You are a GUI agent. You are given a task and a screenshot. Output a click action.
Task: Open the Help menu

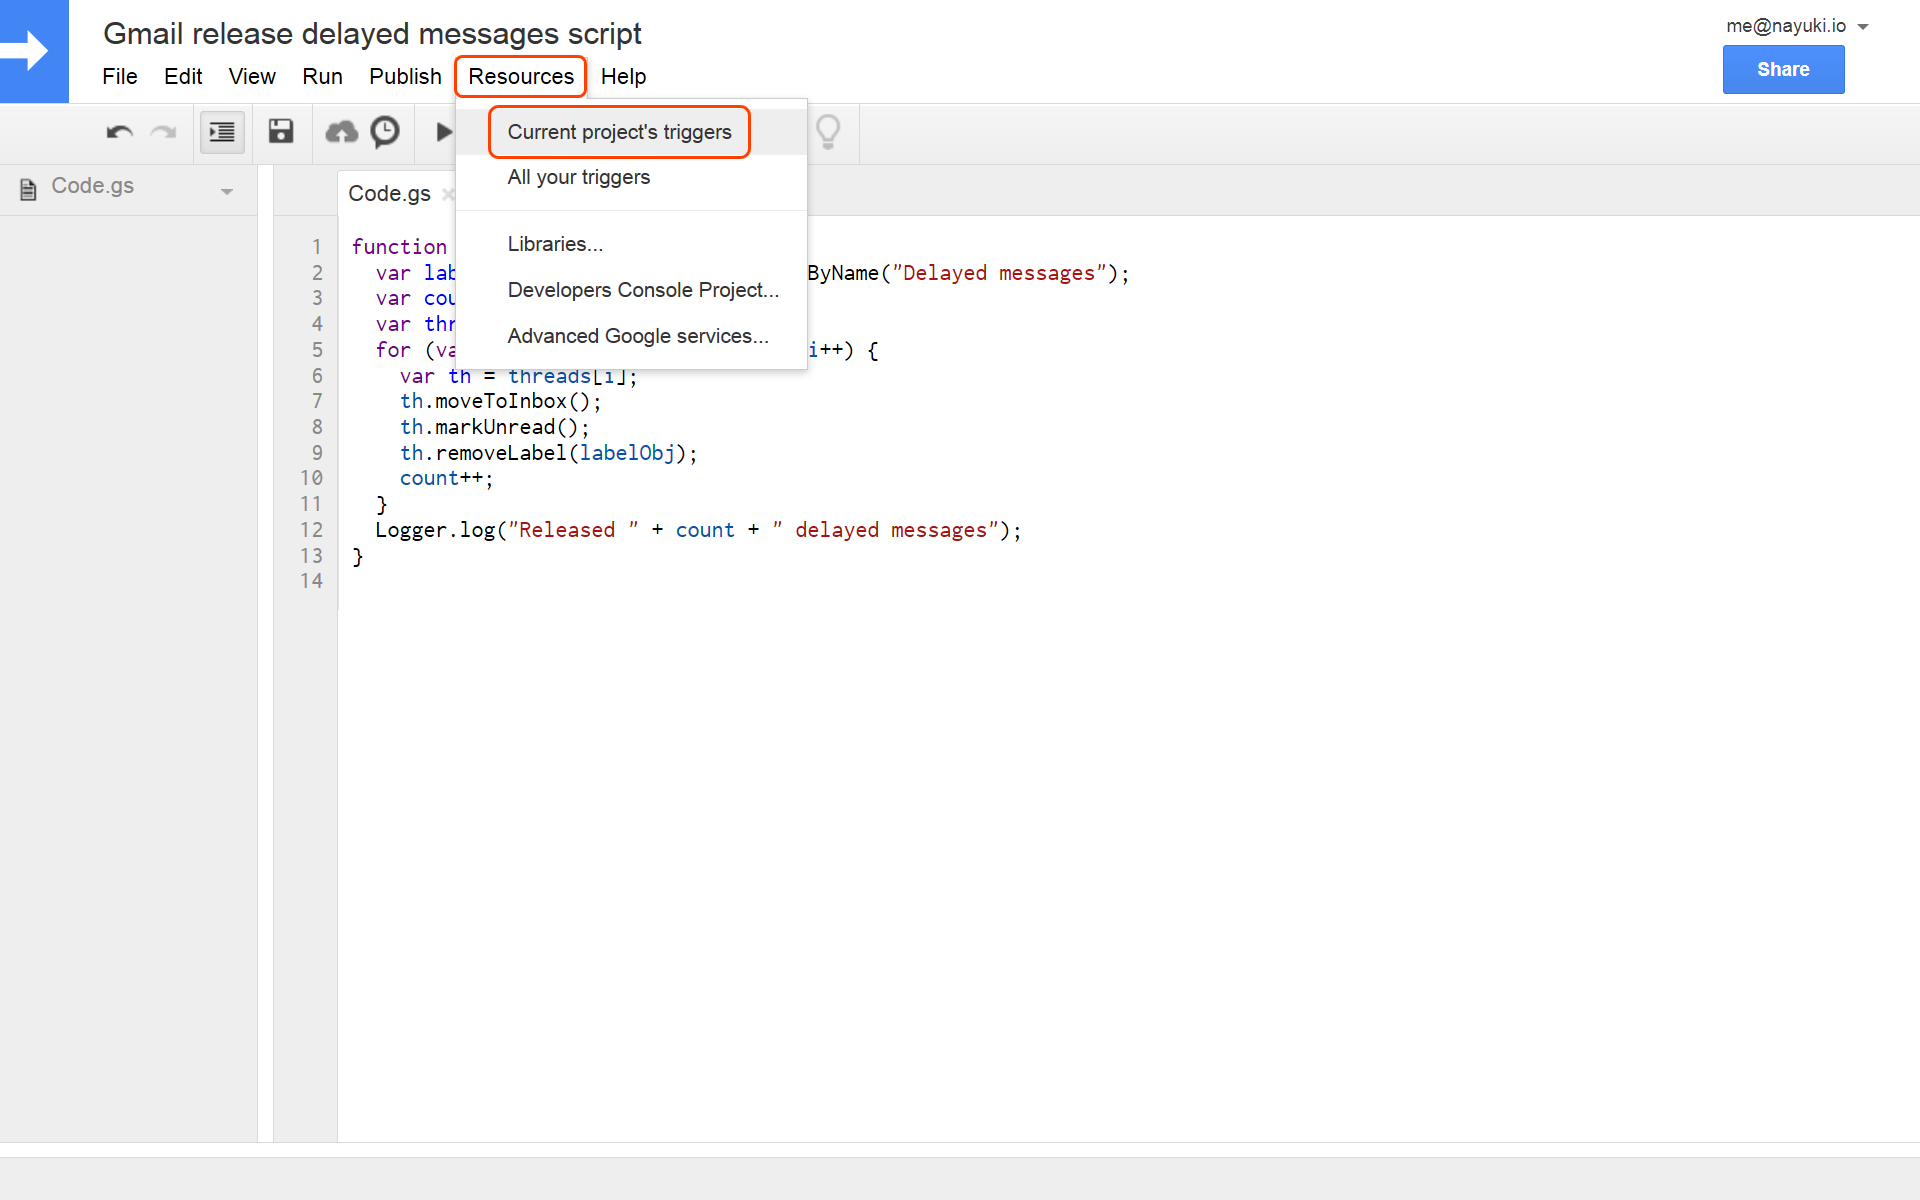623,76
